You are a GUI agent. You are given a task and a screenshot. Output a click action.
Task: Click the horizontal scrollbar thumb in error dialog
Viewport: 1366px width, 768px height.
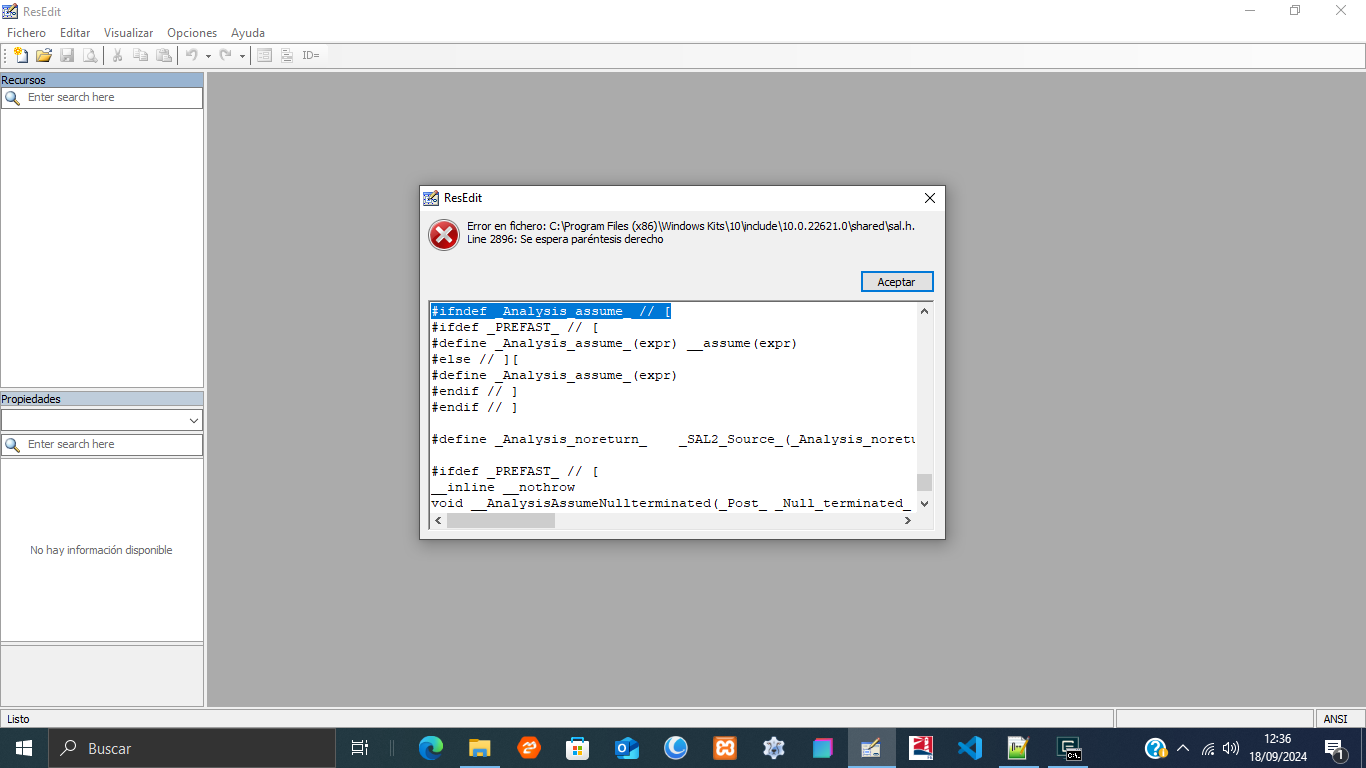(x=501, y=520)
